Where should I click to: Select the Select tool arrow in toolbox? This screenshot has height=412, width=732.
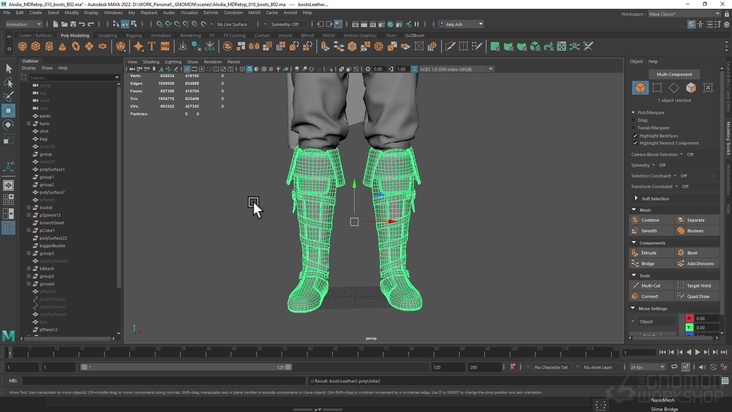pos(8,69)
